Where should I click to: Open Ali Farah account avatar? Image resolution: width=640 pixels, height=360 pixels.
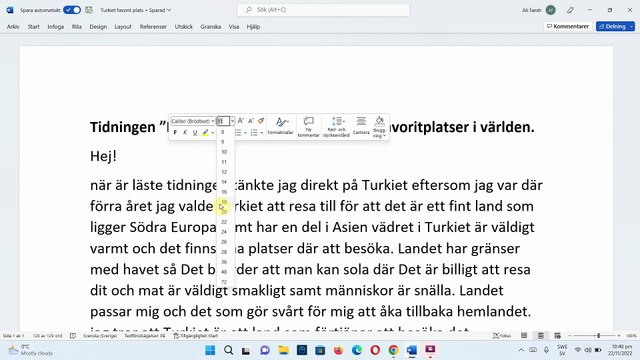(x=551, y=10)
